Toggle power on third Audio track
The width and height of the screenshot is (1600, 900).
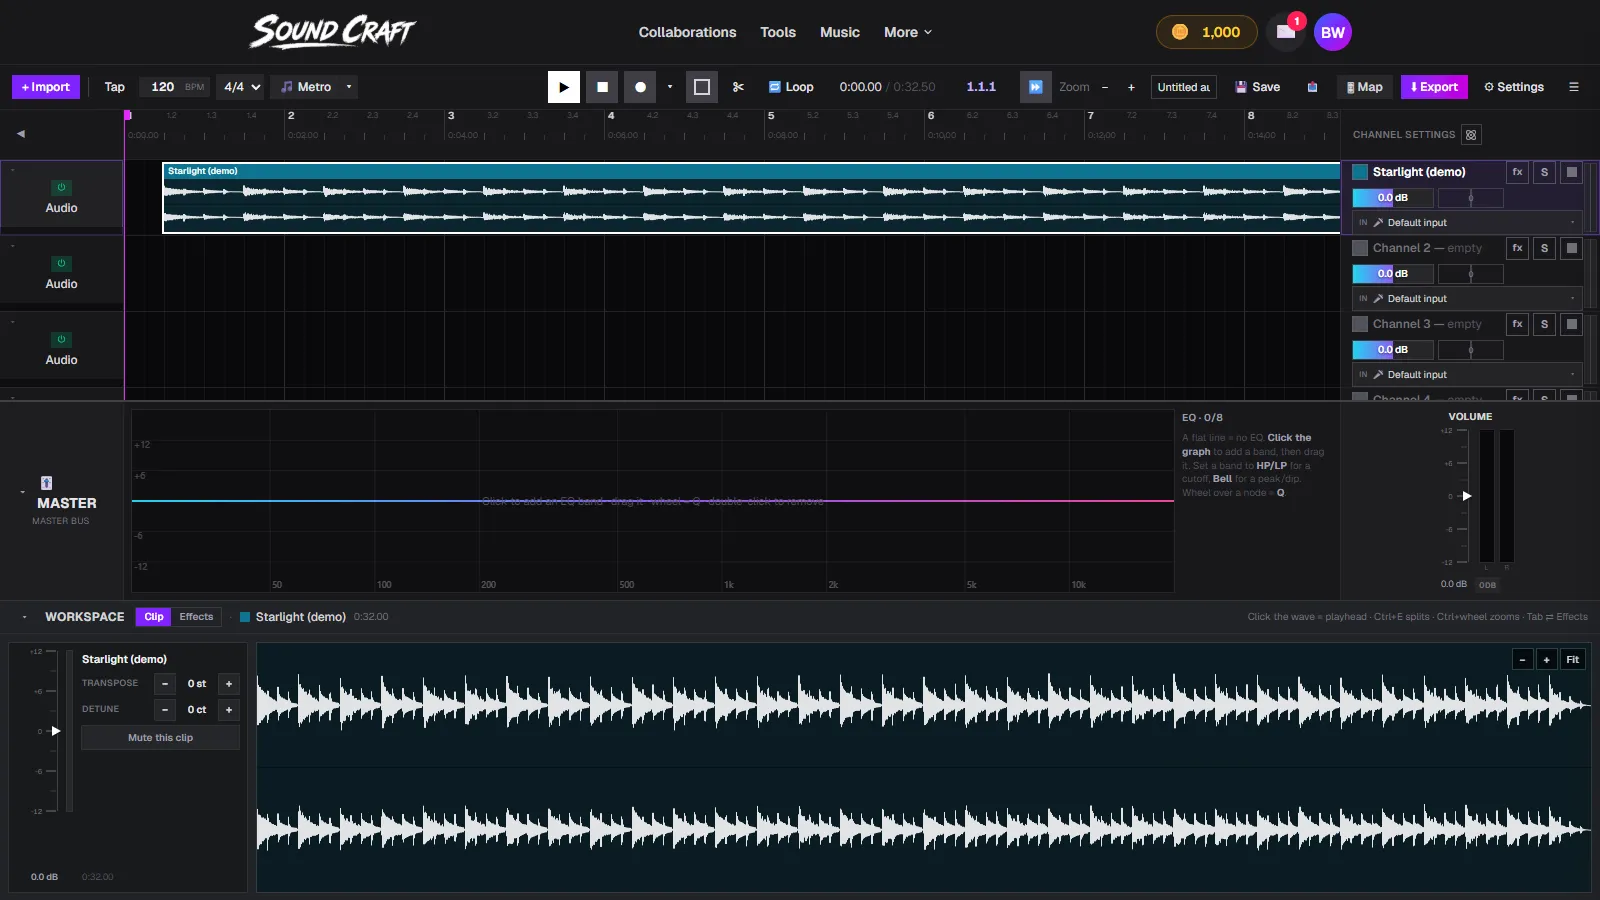pos(61,339)
